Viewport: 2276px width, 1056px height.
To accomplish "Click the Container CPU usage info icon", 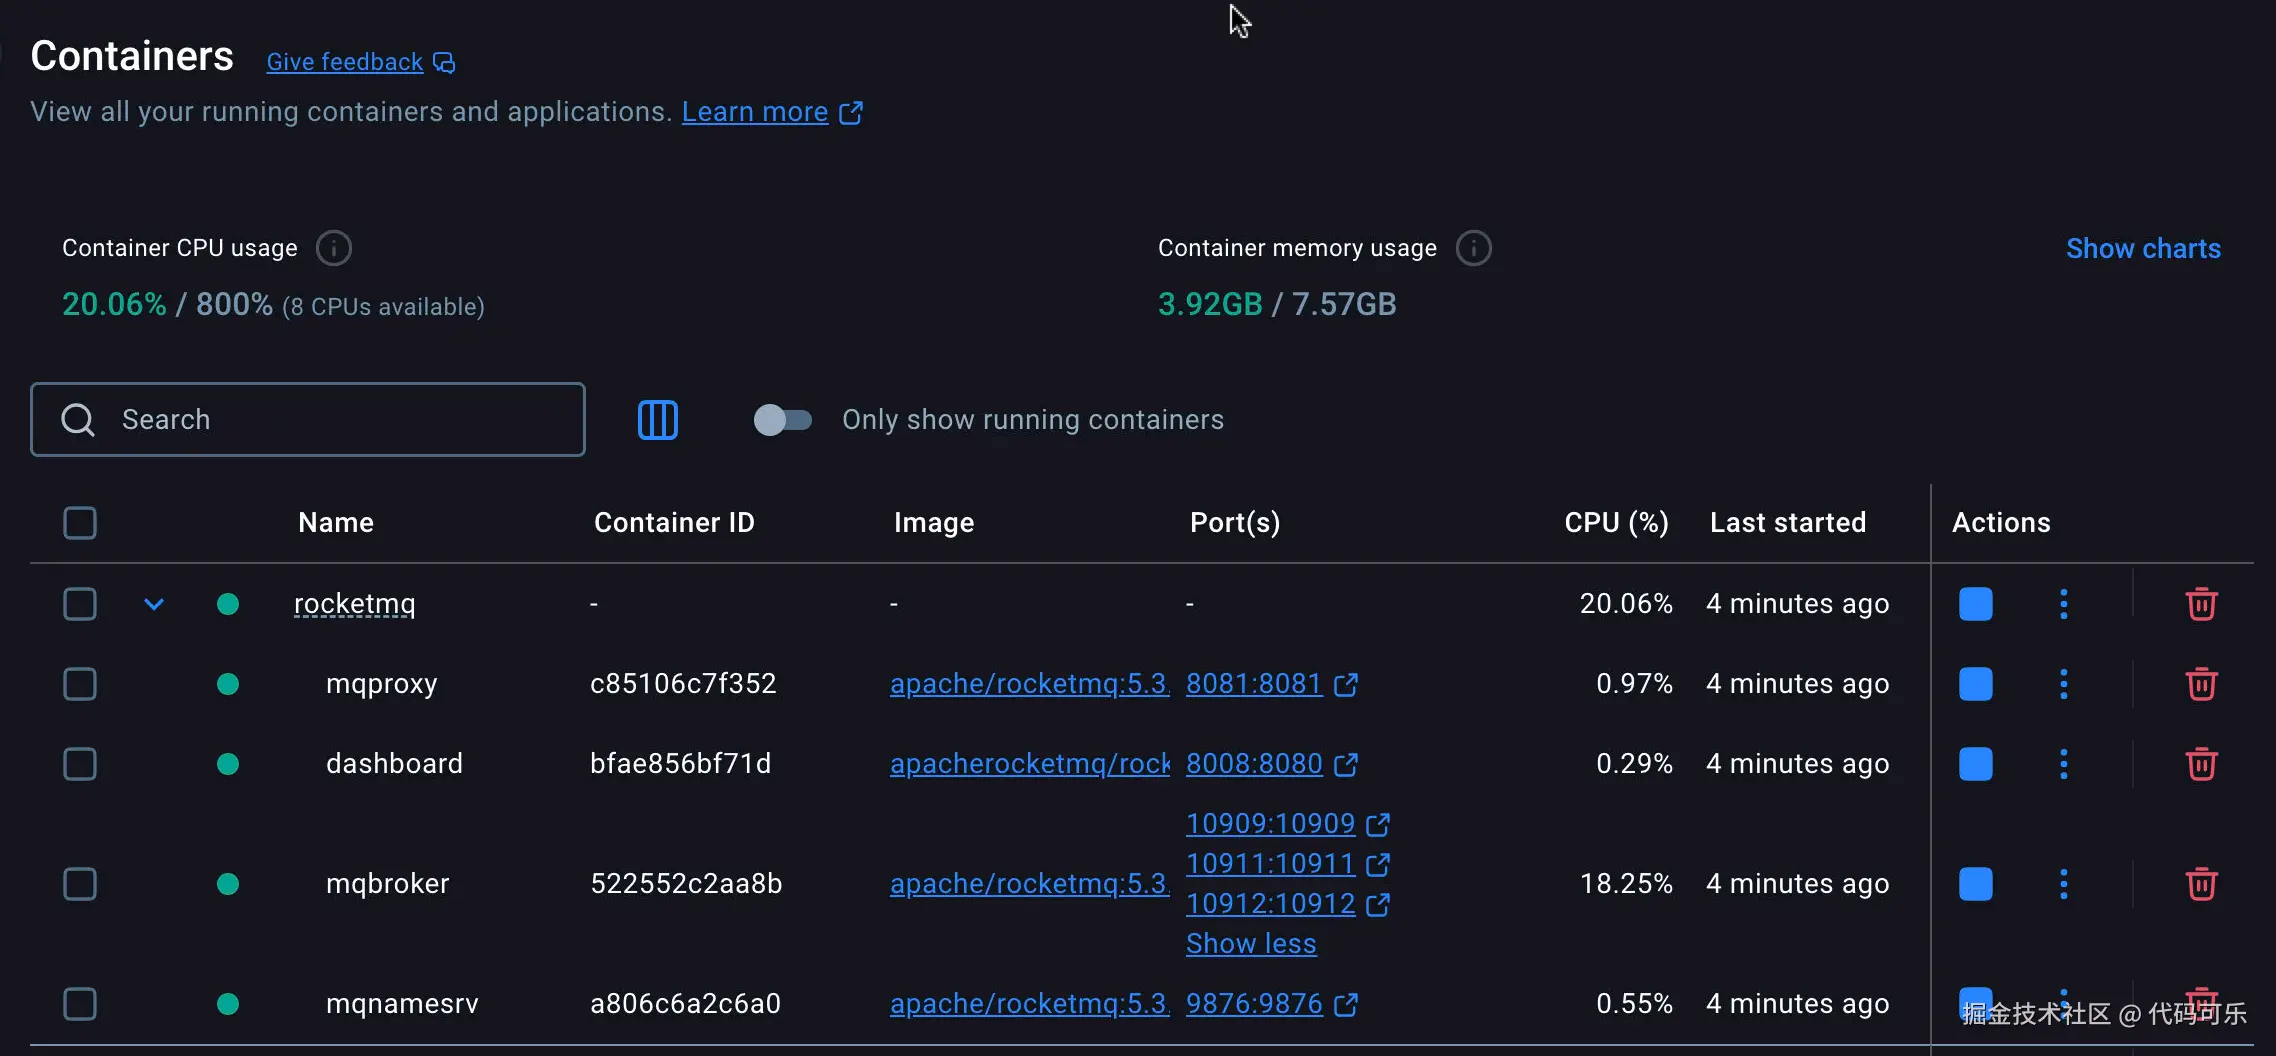I will 334,248.
